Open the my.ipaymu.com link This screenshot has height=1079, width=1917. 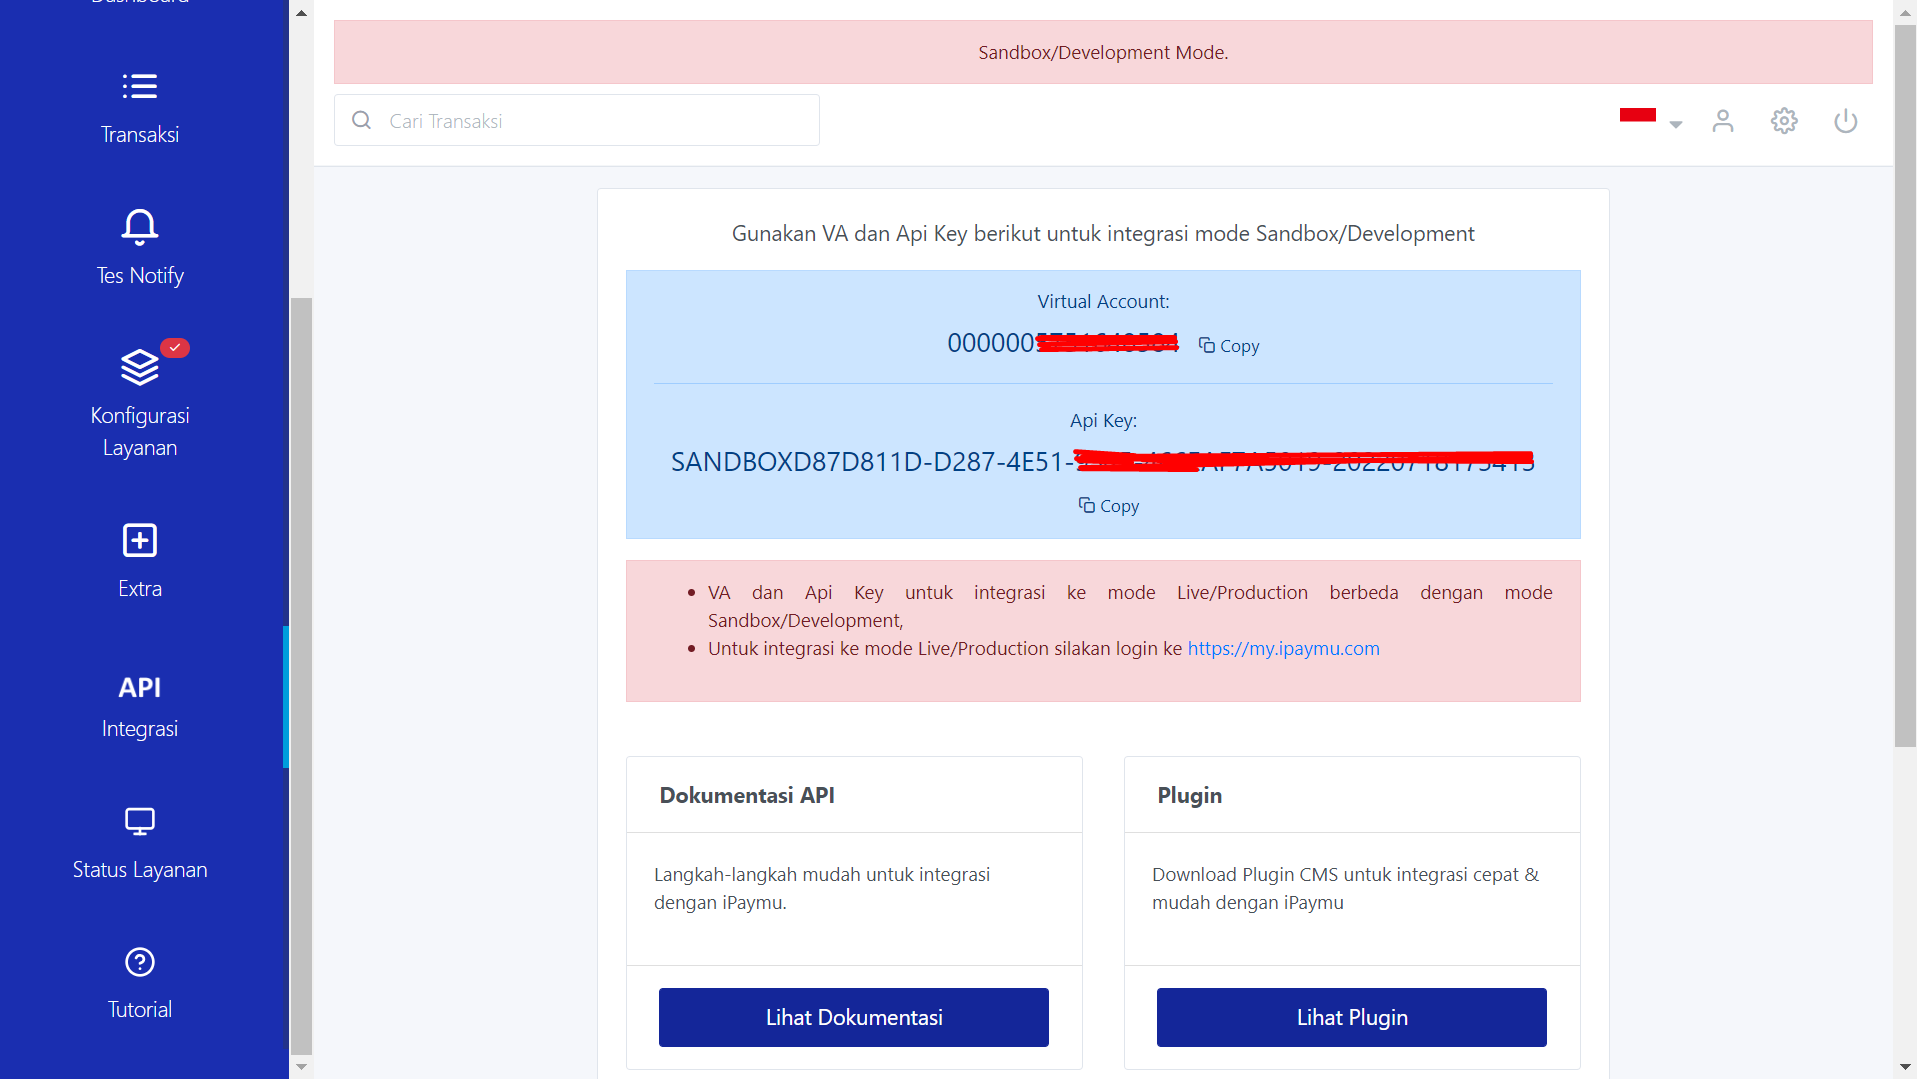[1283, 648]
